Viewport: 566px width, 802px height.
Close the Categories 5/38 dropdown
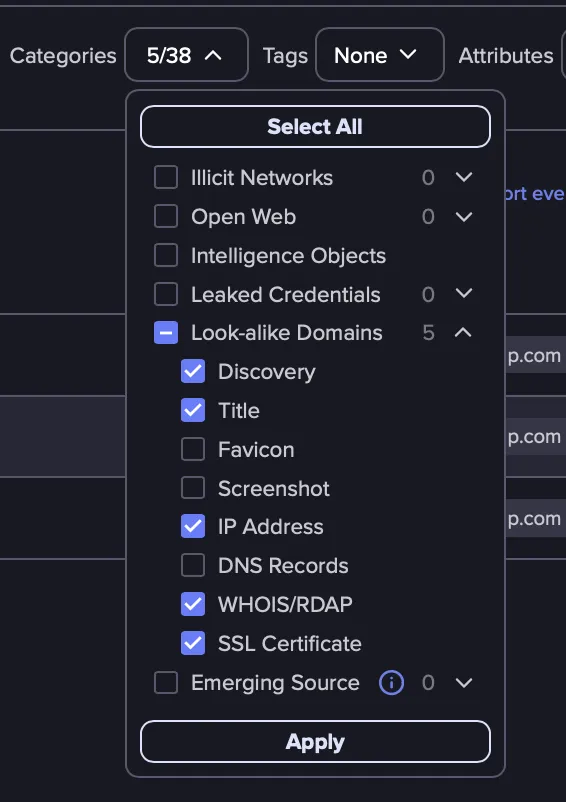click(187, 55)
